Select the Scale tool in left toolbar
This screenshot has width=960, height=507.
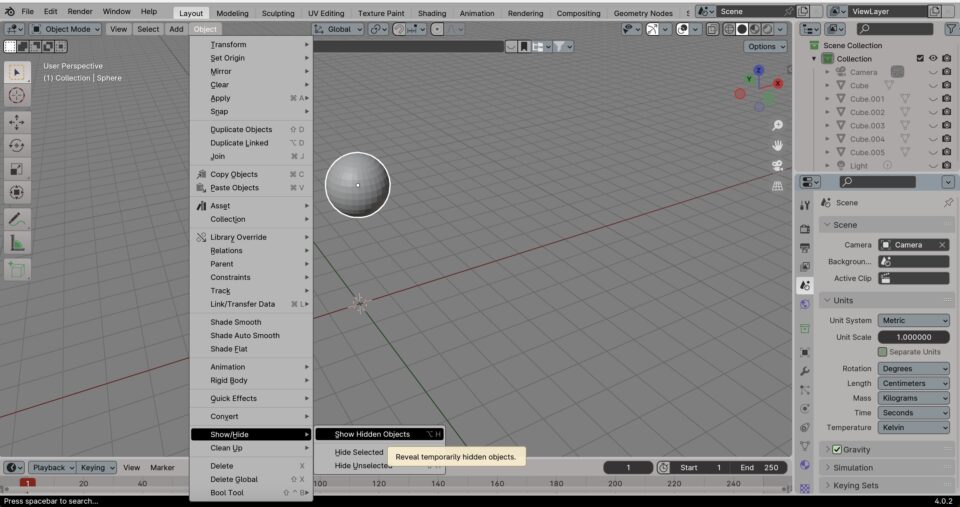pyautogui.click(x=17, y=169)
